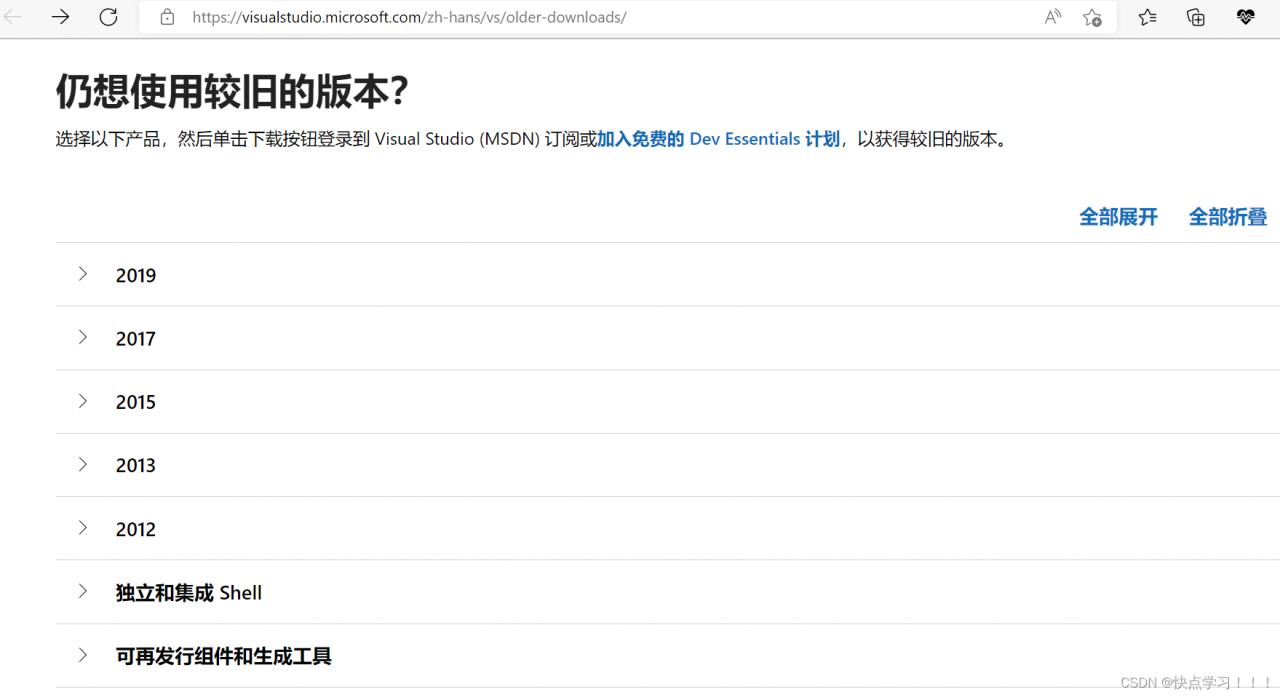Expand the 2017 section chevron
Image resolution: width=1280 pixels, height=697 pixels.
click(83, 337)
